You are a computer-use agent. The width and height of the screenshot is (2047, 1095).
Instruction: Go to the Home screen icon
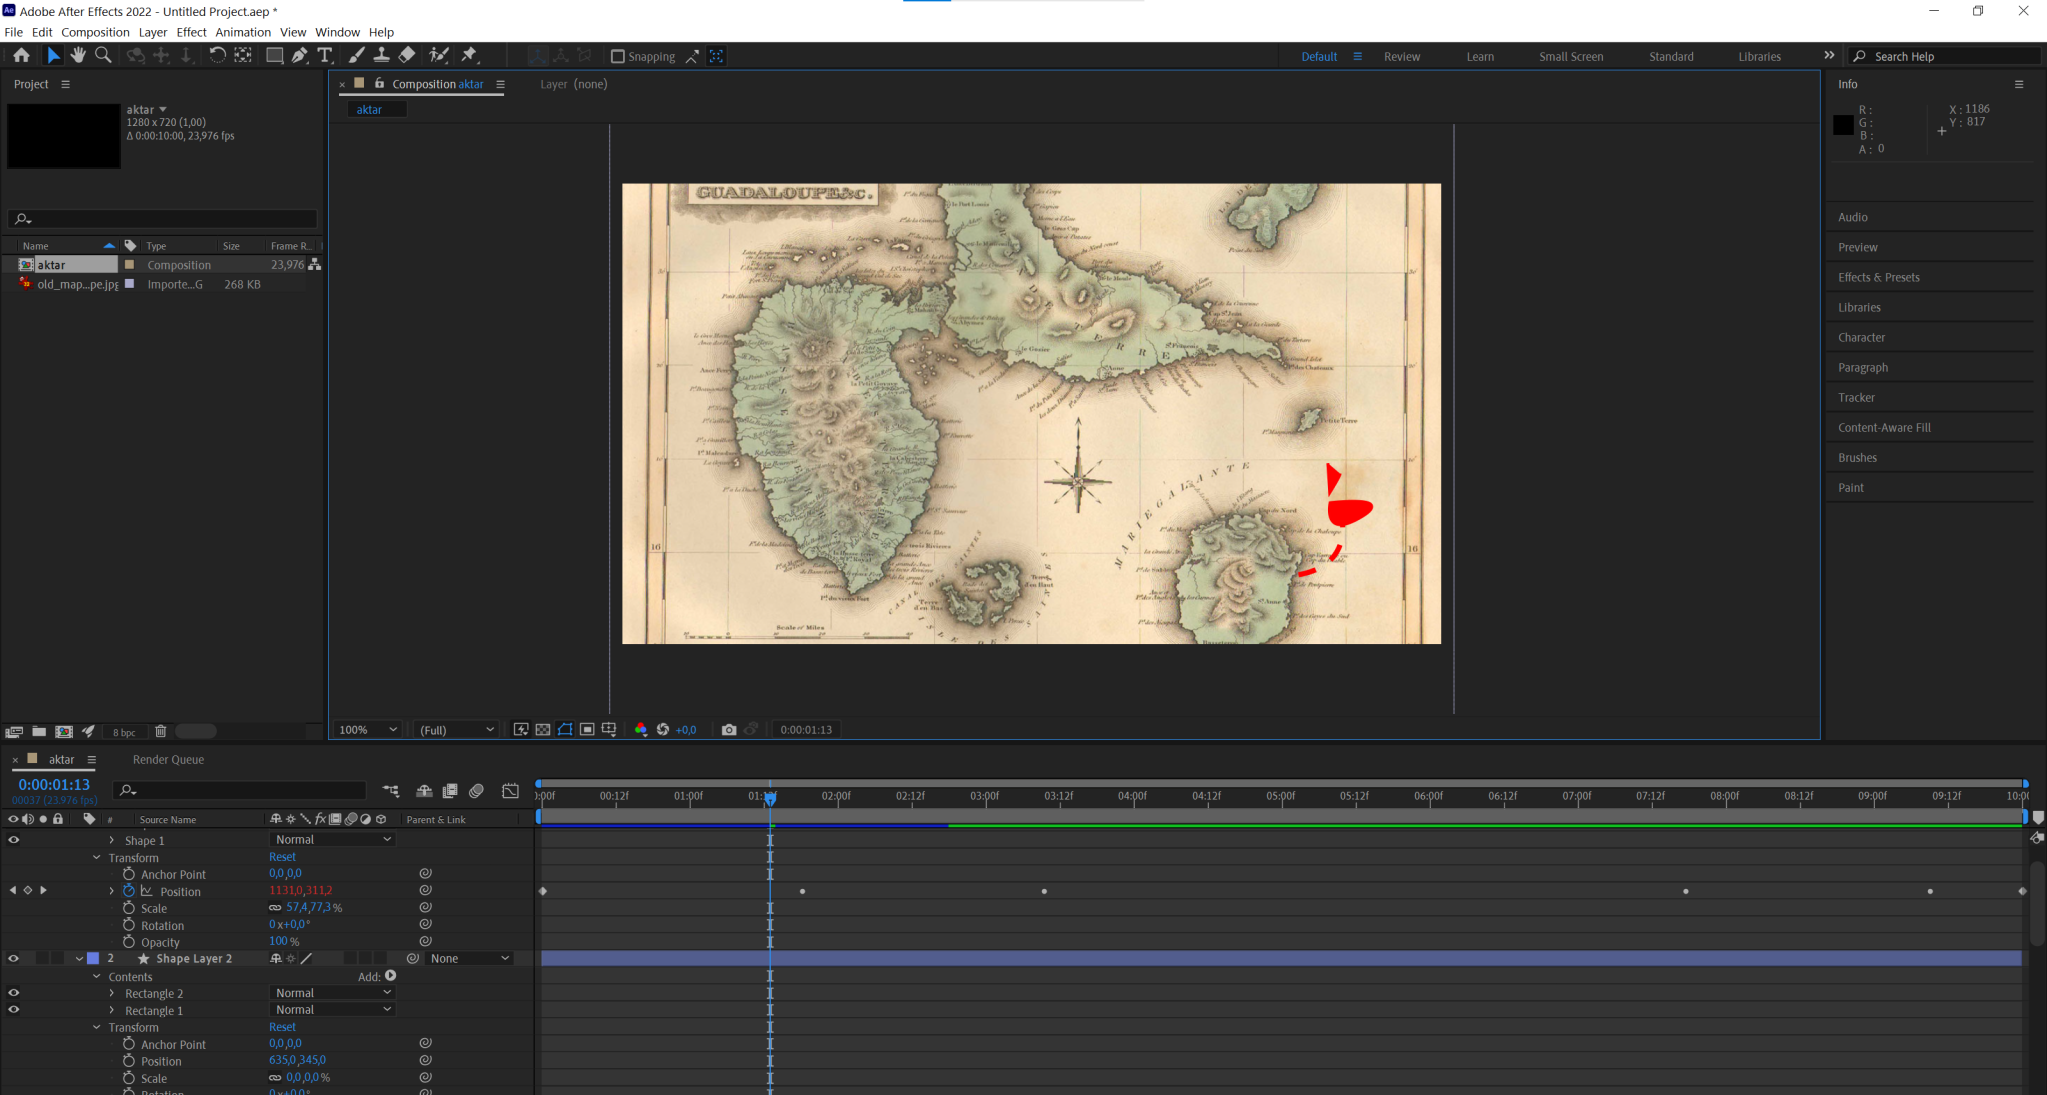(21, 56)
